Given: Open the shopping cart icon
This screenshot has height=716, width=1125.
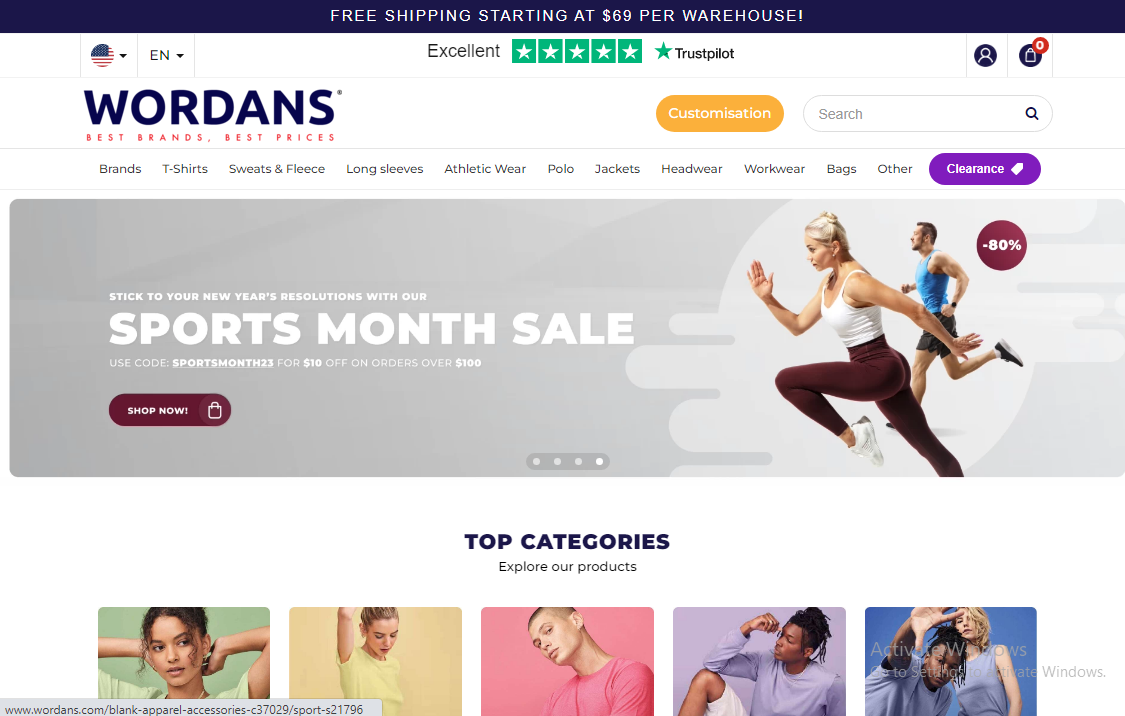Looking at the screenshot, I should 1030,55.
